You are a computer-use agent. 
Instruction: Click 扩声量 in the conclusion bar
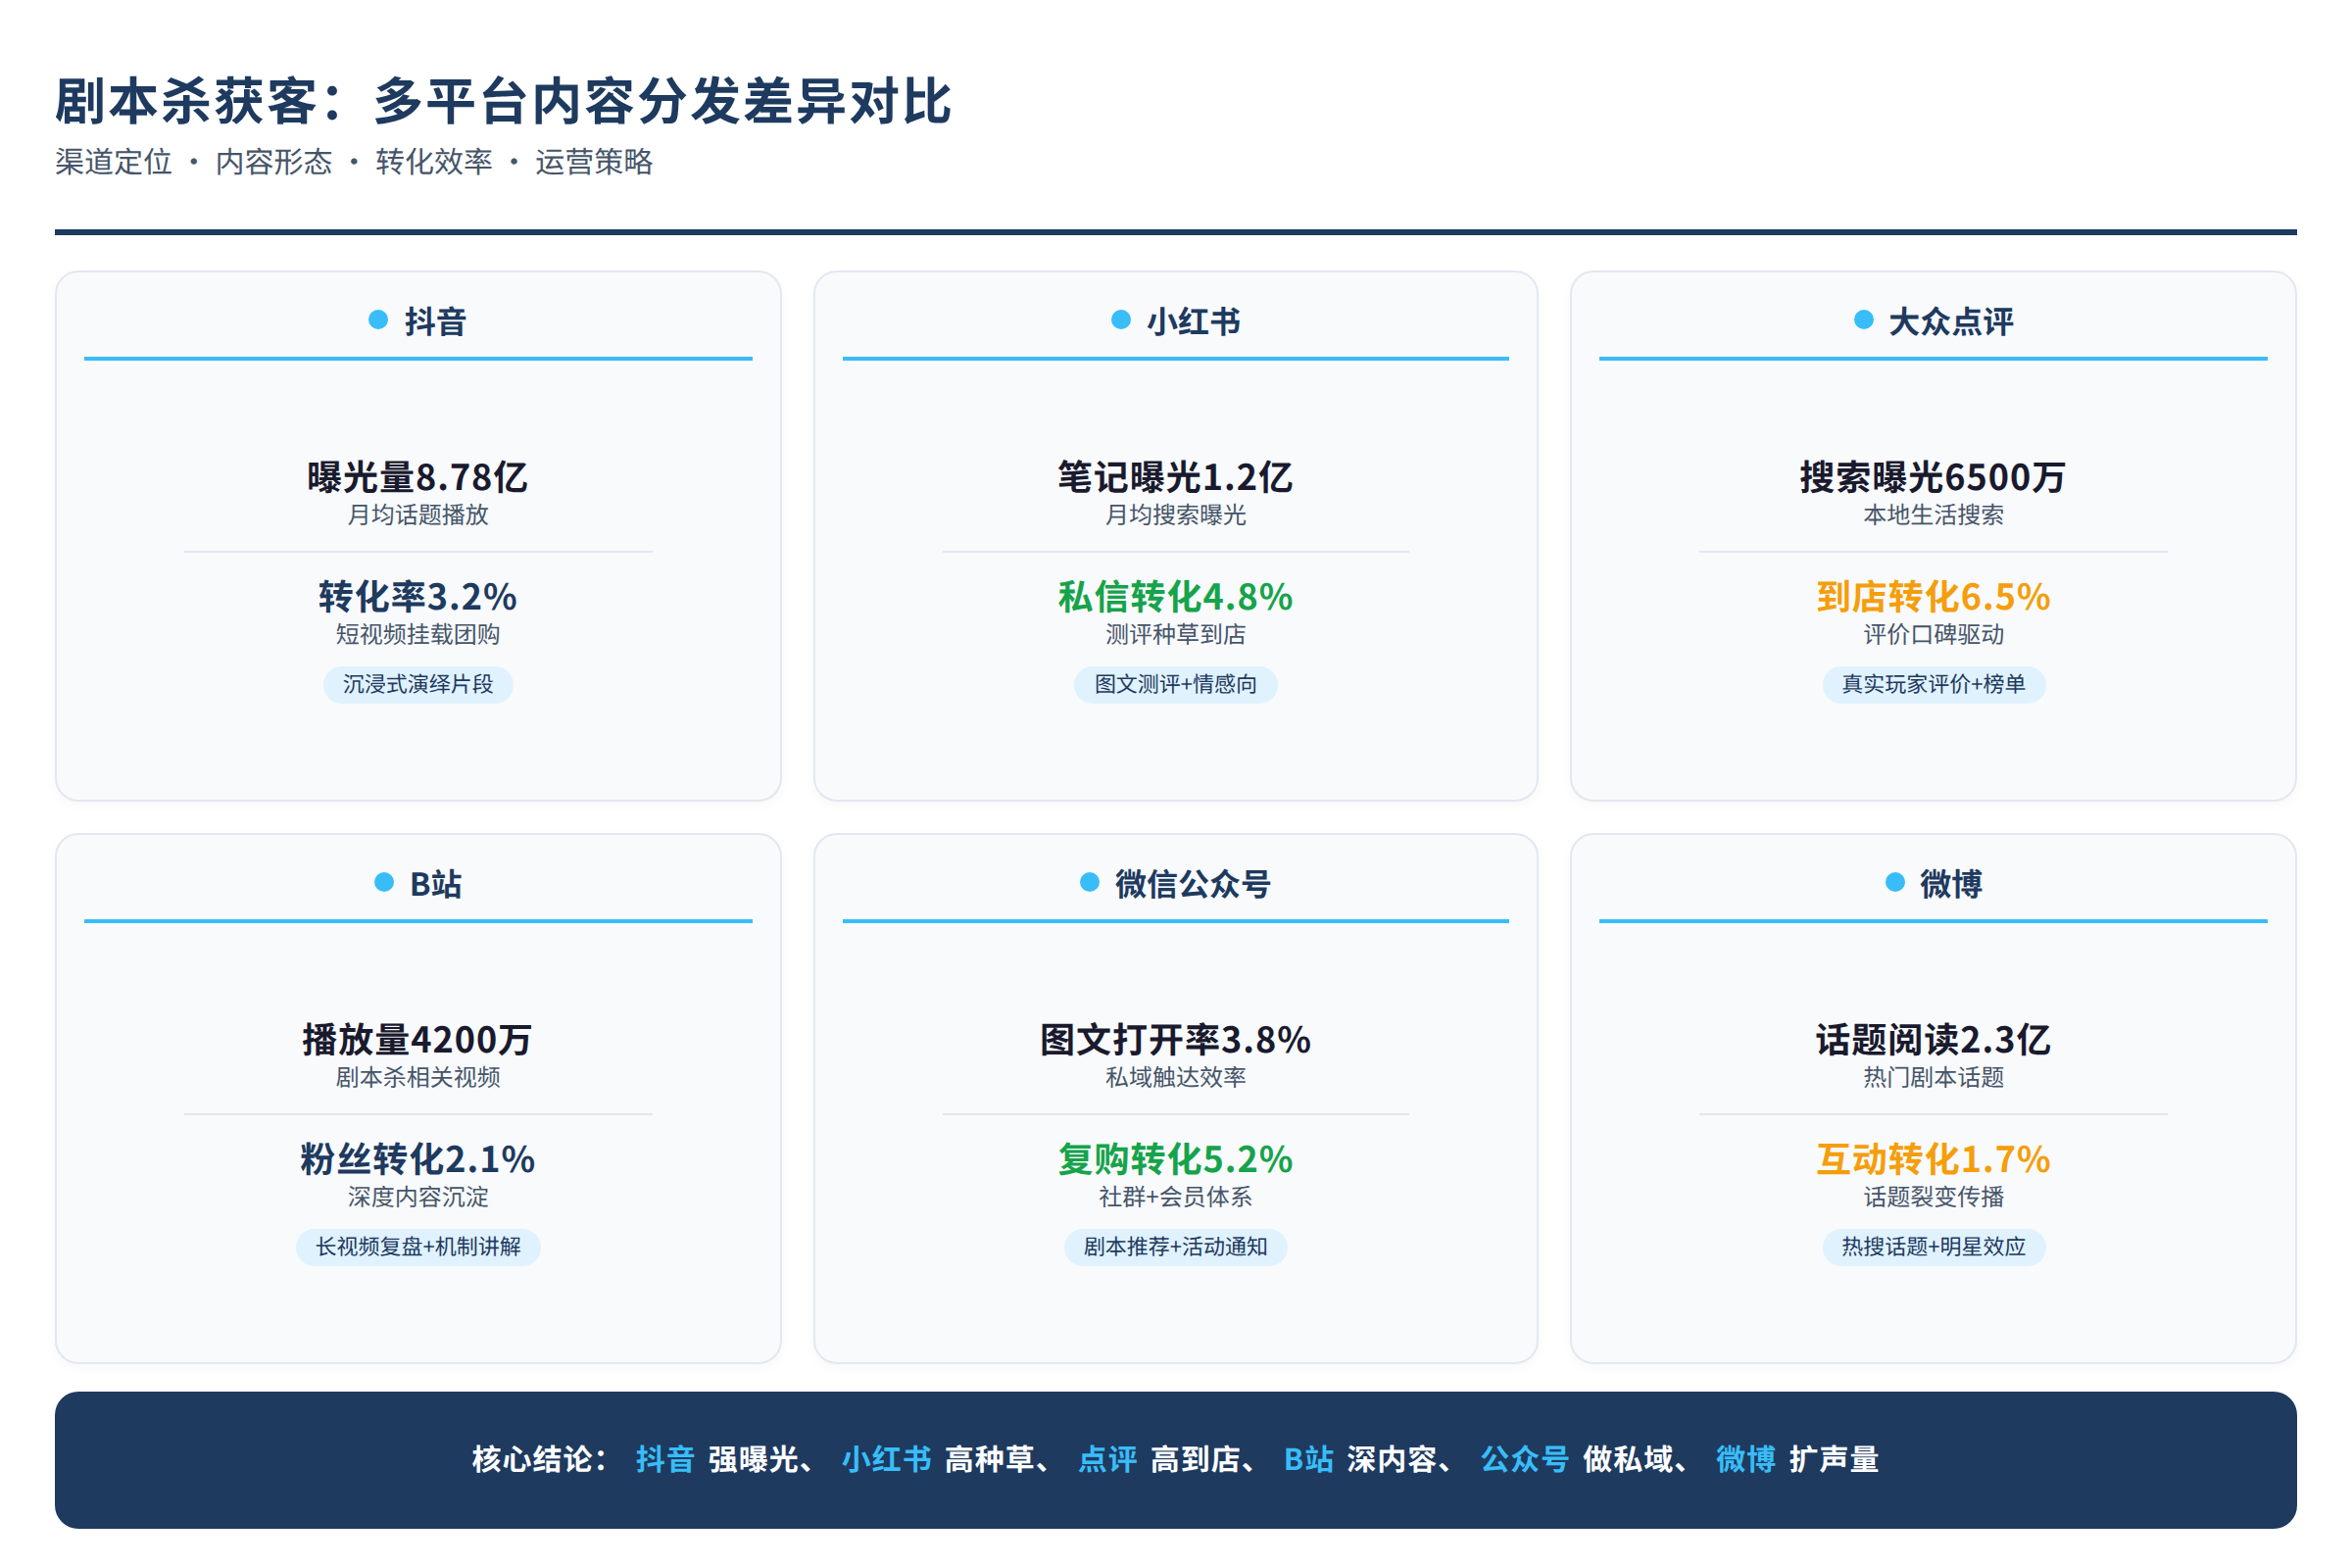point(1834,1459)
